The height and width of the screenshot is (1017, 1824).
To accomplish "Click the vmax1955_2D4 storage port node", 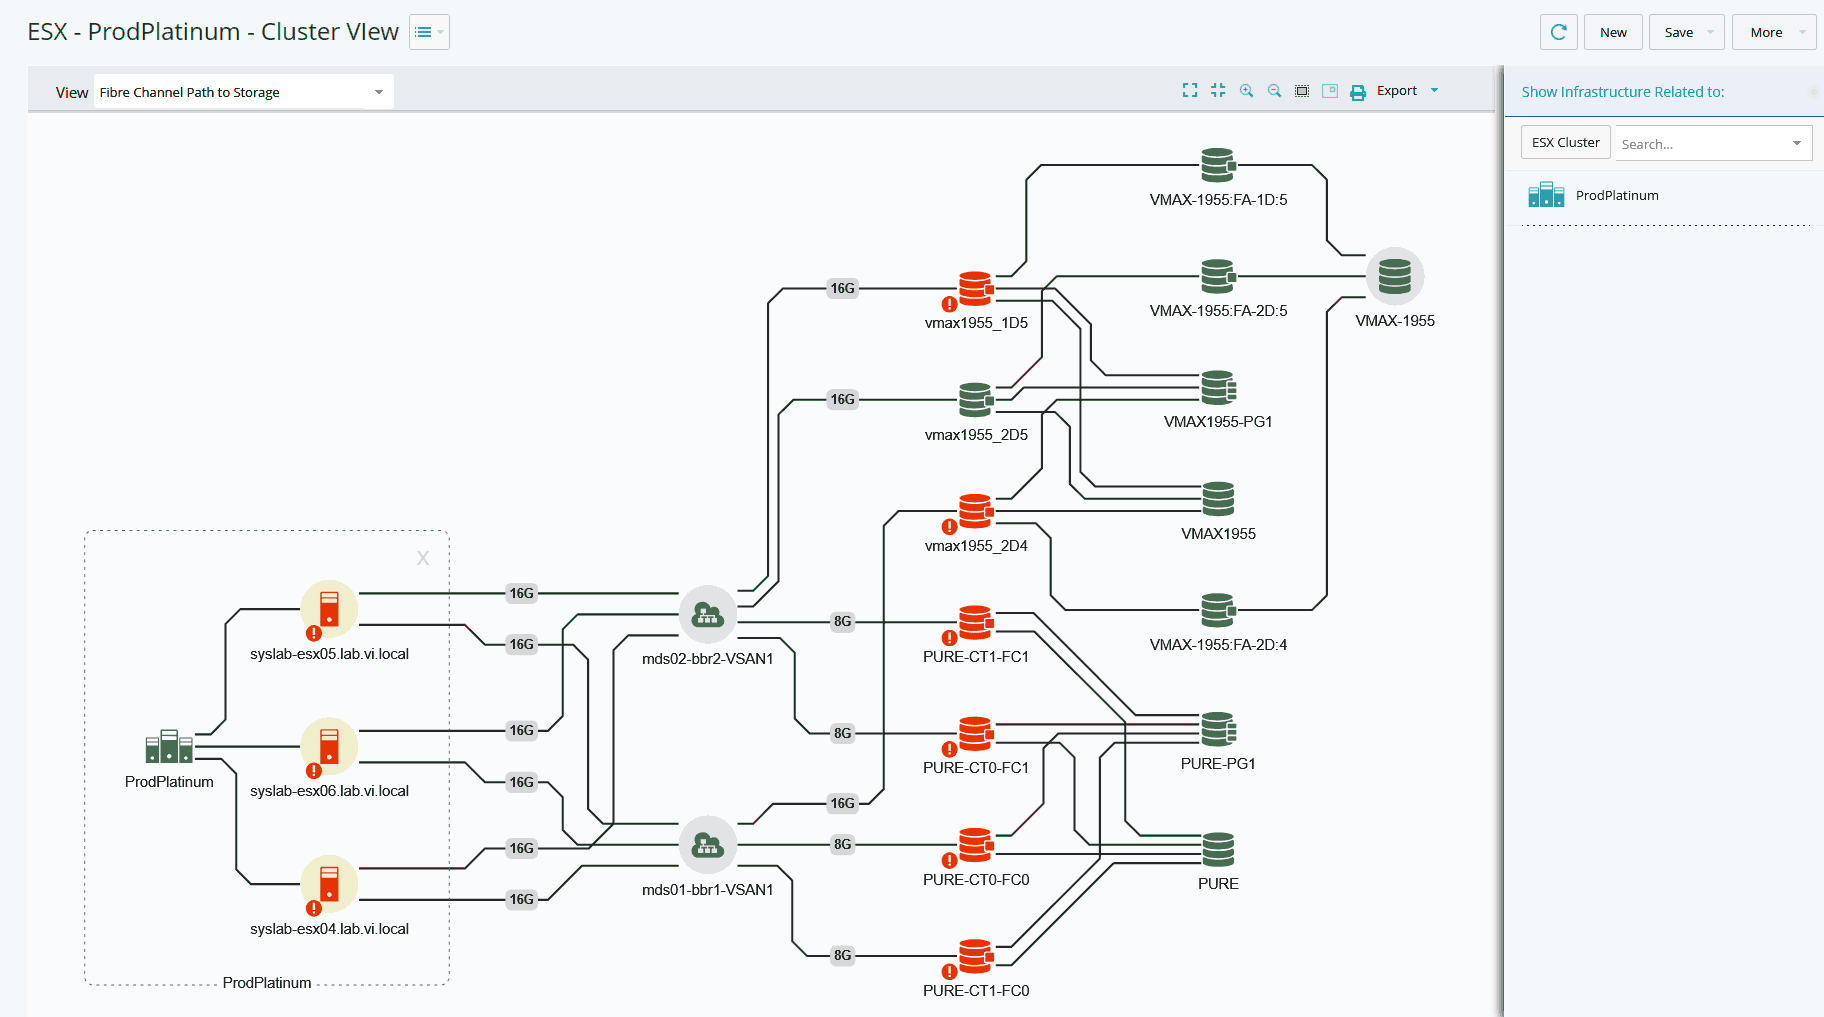I will pos(975,512).
